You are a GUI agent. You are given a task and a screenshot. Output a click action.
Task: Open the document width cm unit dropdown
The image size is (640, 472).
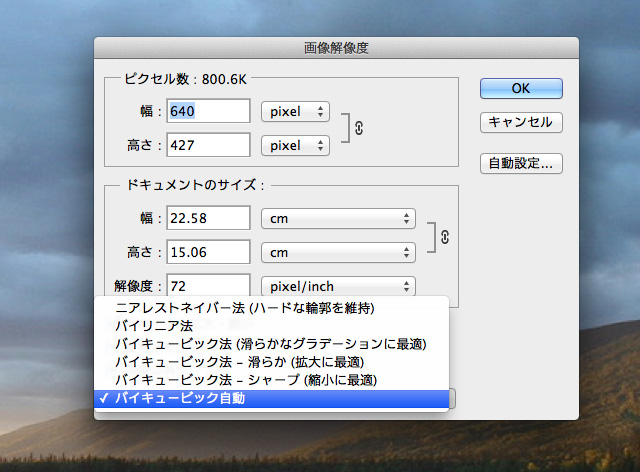338,217
